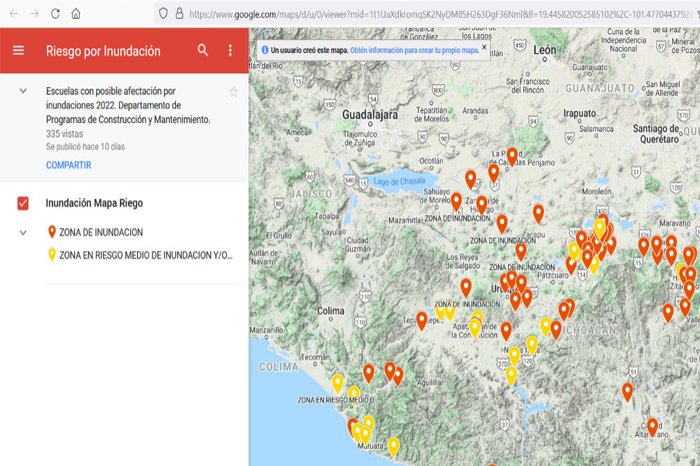Collapse the layer legend chevron
This screenshot has height=466, width=700.
[23, 232]
